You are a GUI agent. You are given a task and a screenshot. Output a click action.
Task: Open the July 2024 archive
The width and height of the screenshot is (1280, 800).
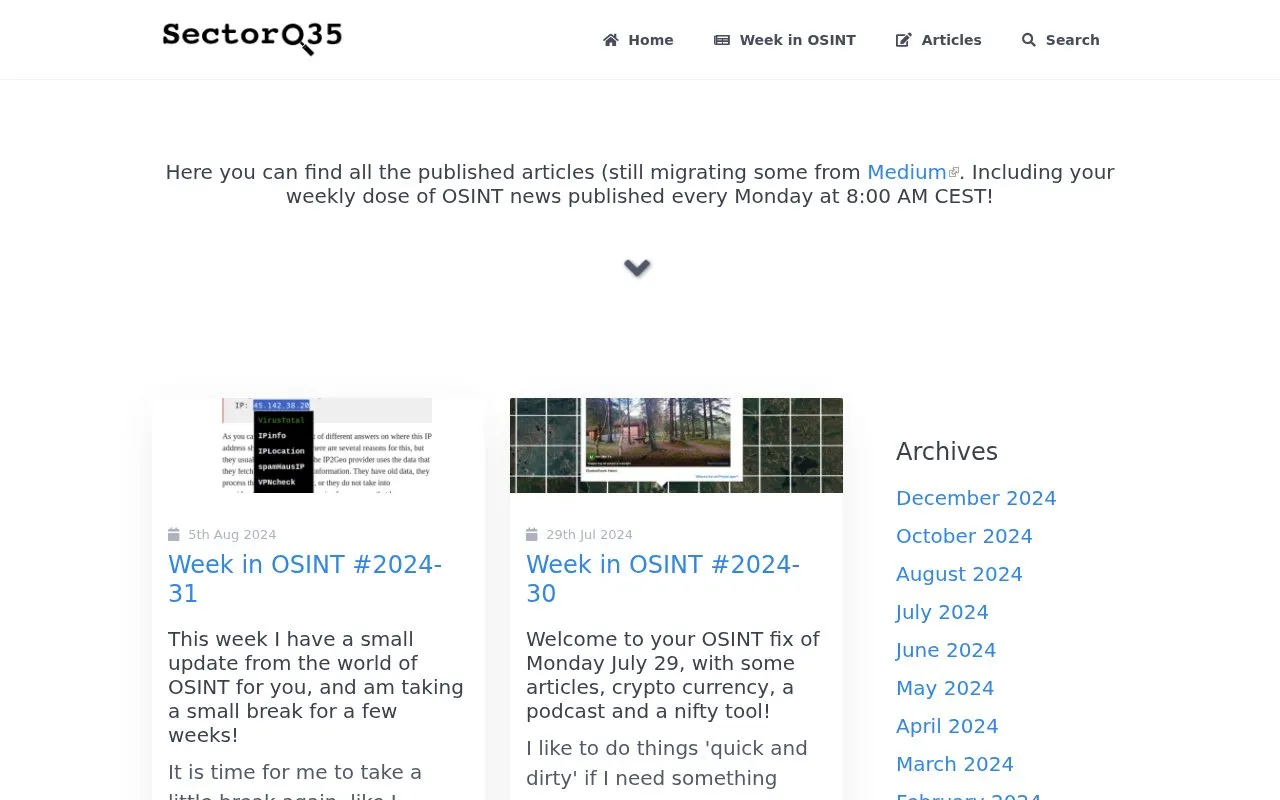(x=942, y=612)
